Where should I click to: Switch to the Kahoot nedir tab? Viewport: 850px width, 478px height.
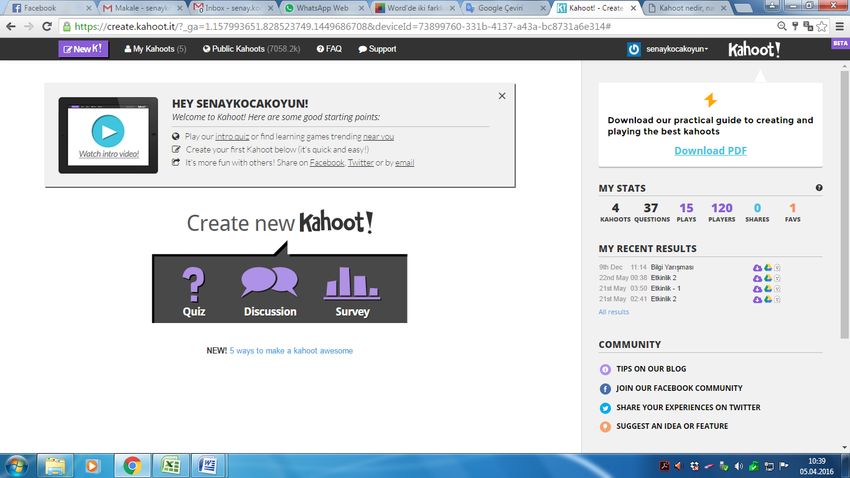[x=687, y=8]
